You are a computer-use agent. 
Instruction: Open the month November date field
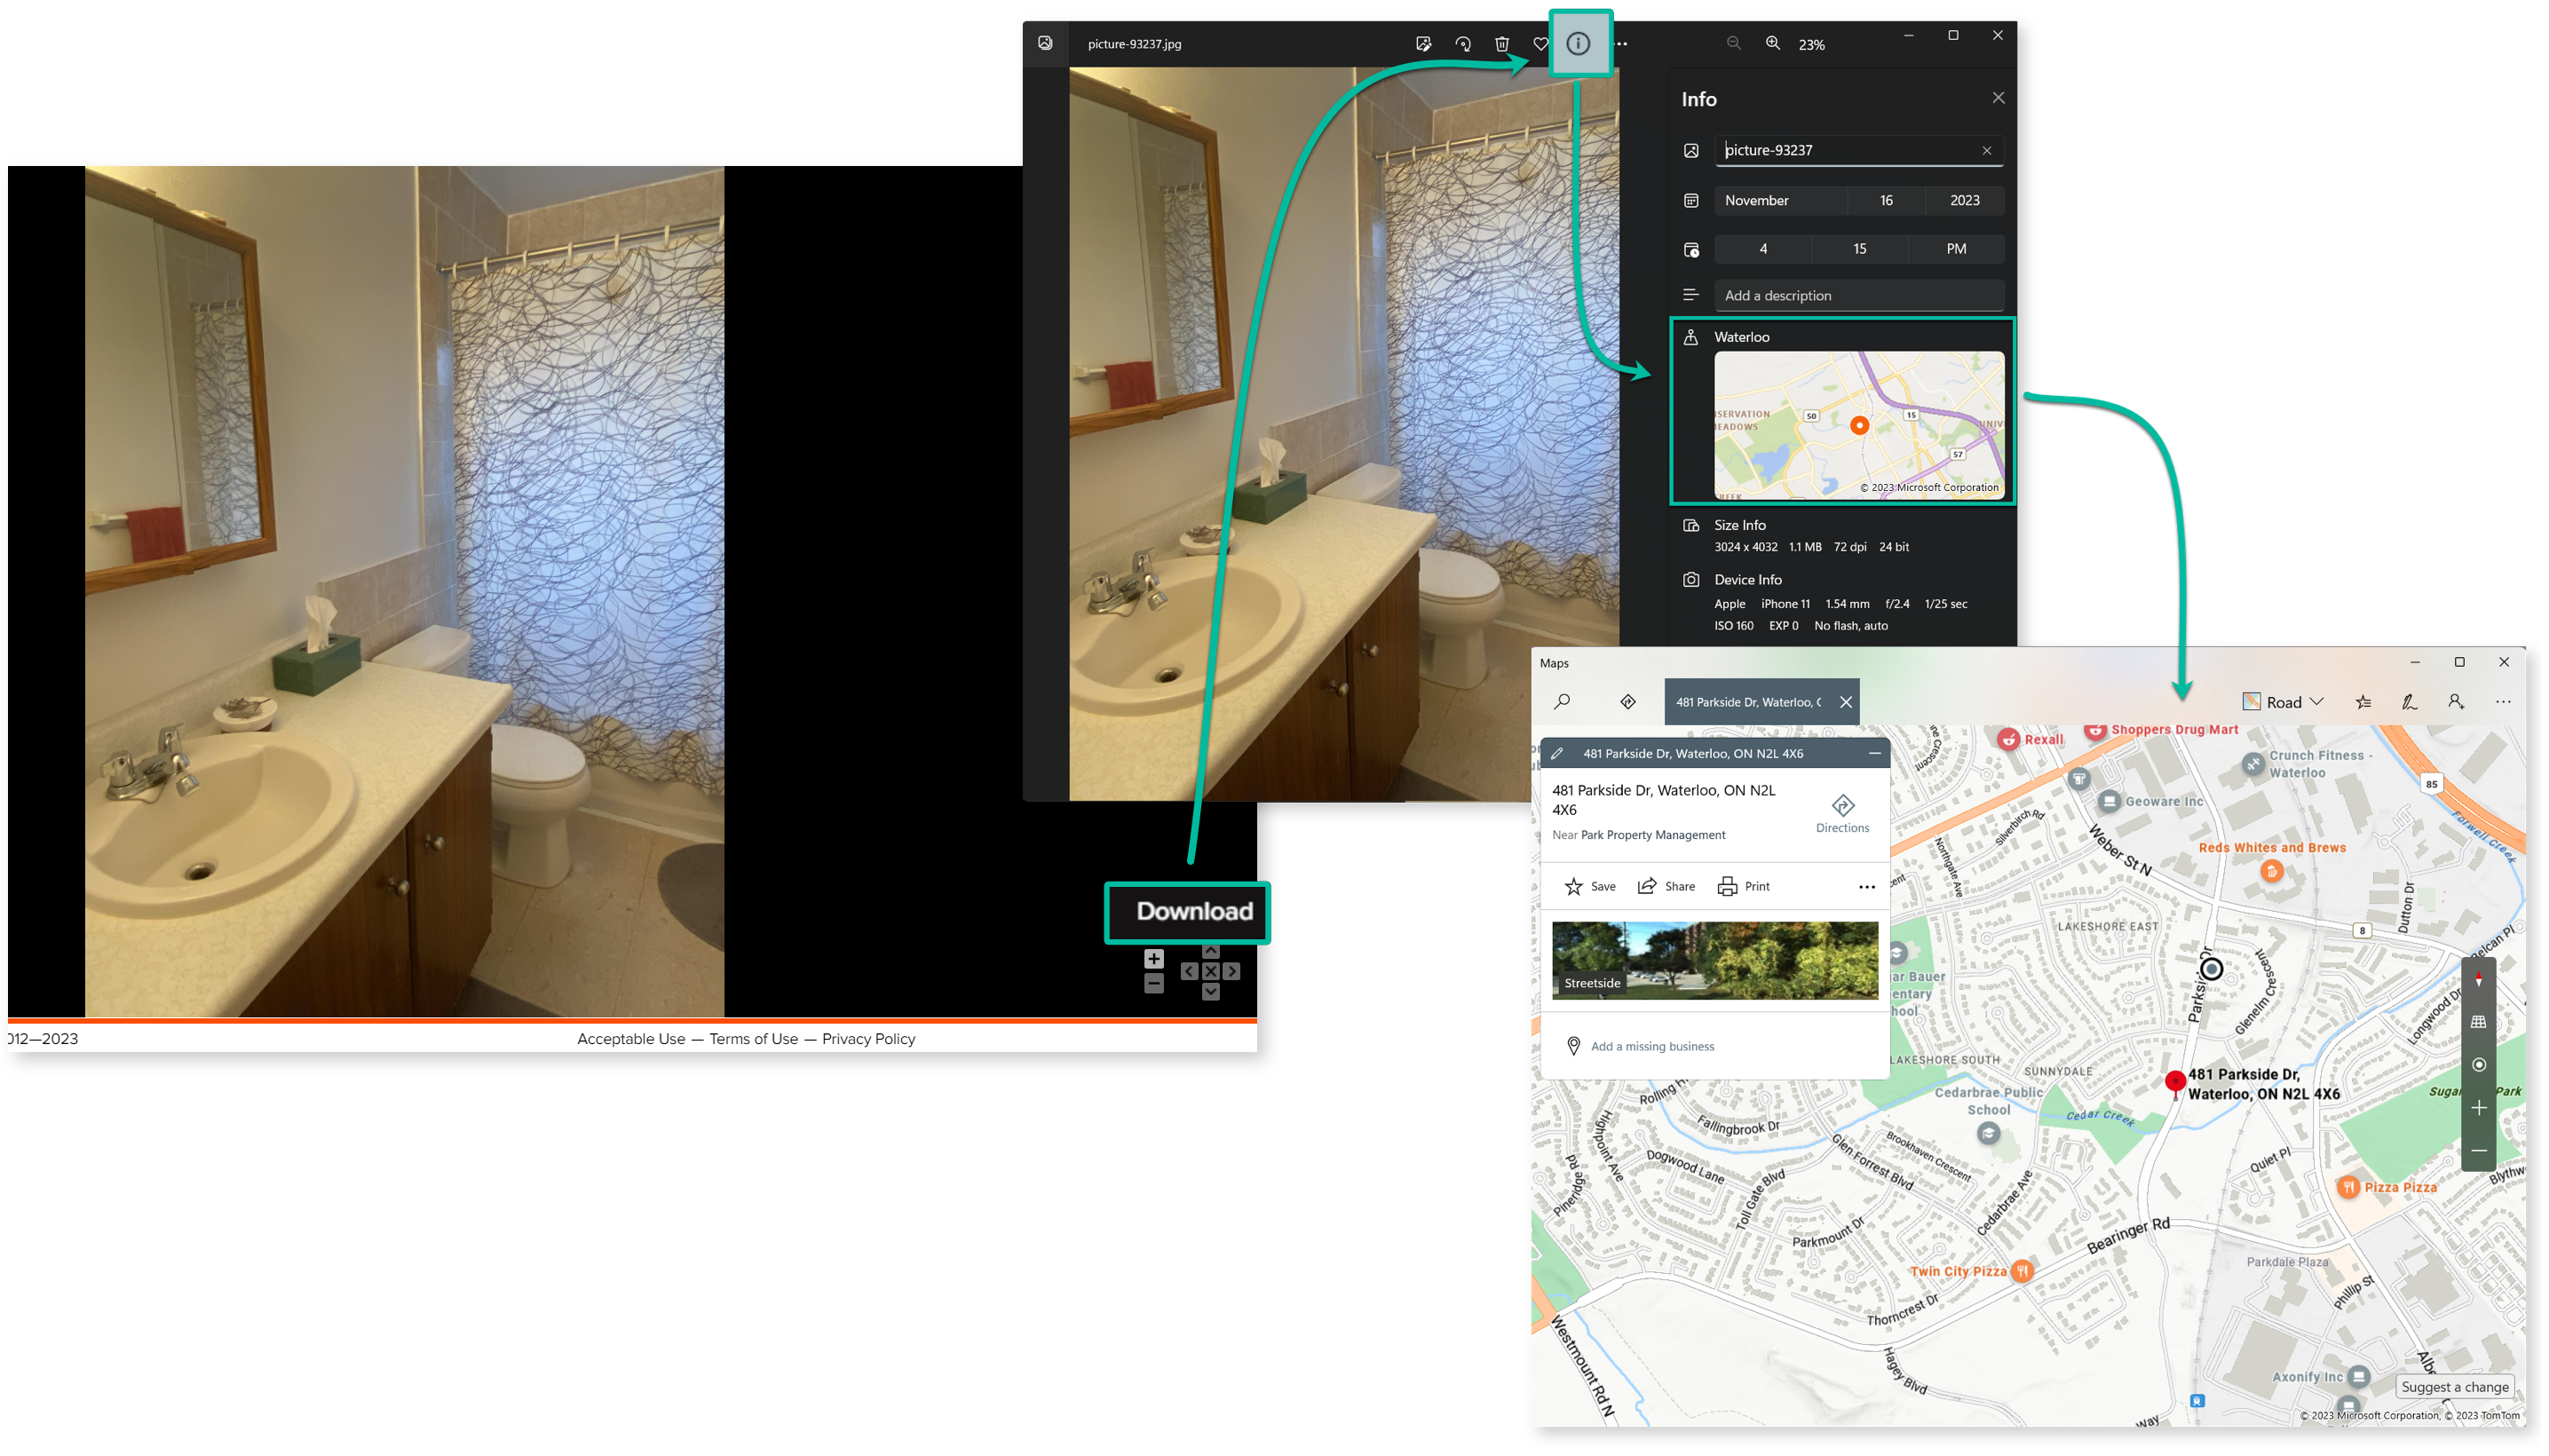click(x=1780, y=200)
